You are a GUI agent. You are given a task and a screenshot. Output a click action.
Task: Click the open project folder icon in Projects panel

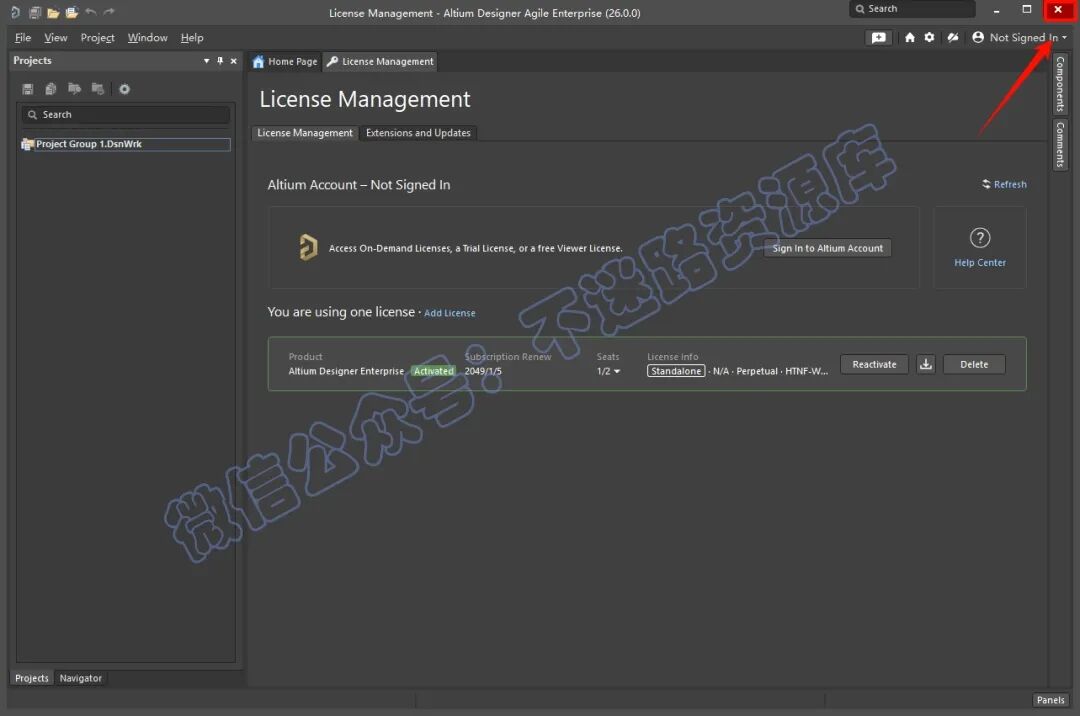click(74, 89)
